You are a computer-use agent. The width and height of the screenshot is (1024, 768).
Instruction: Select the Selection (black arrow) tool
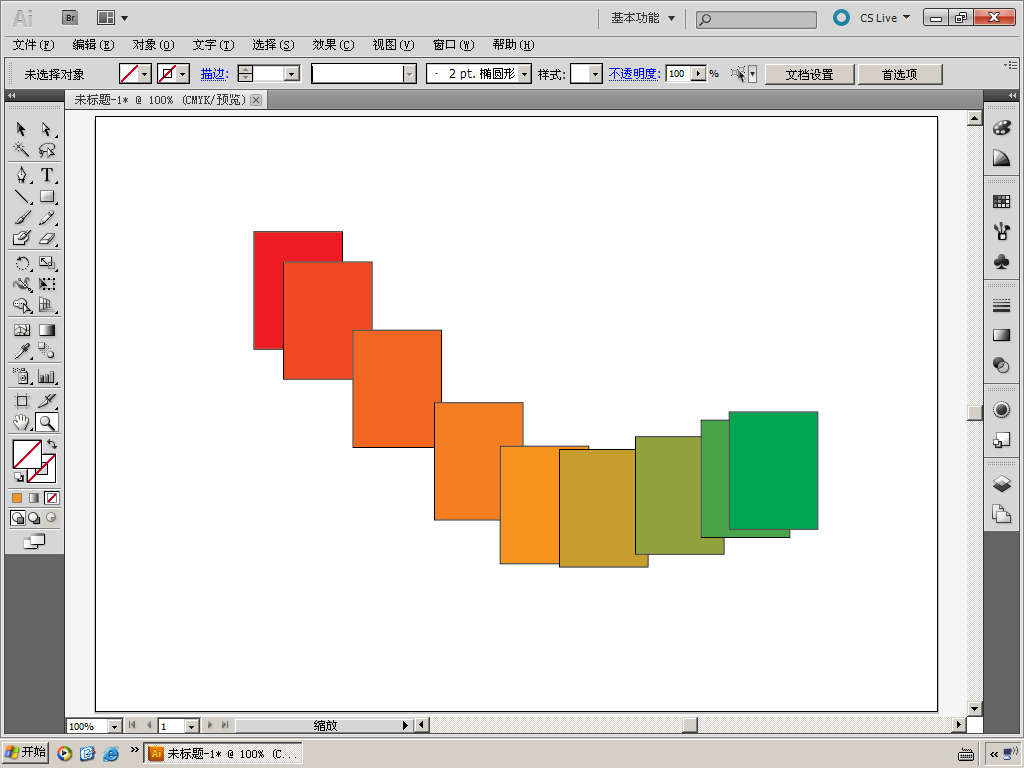tap(21, 129)
